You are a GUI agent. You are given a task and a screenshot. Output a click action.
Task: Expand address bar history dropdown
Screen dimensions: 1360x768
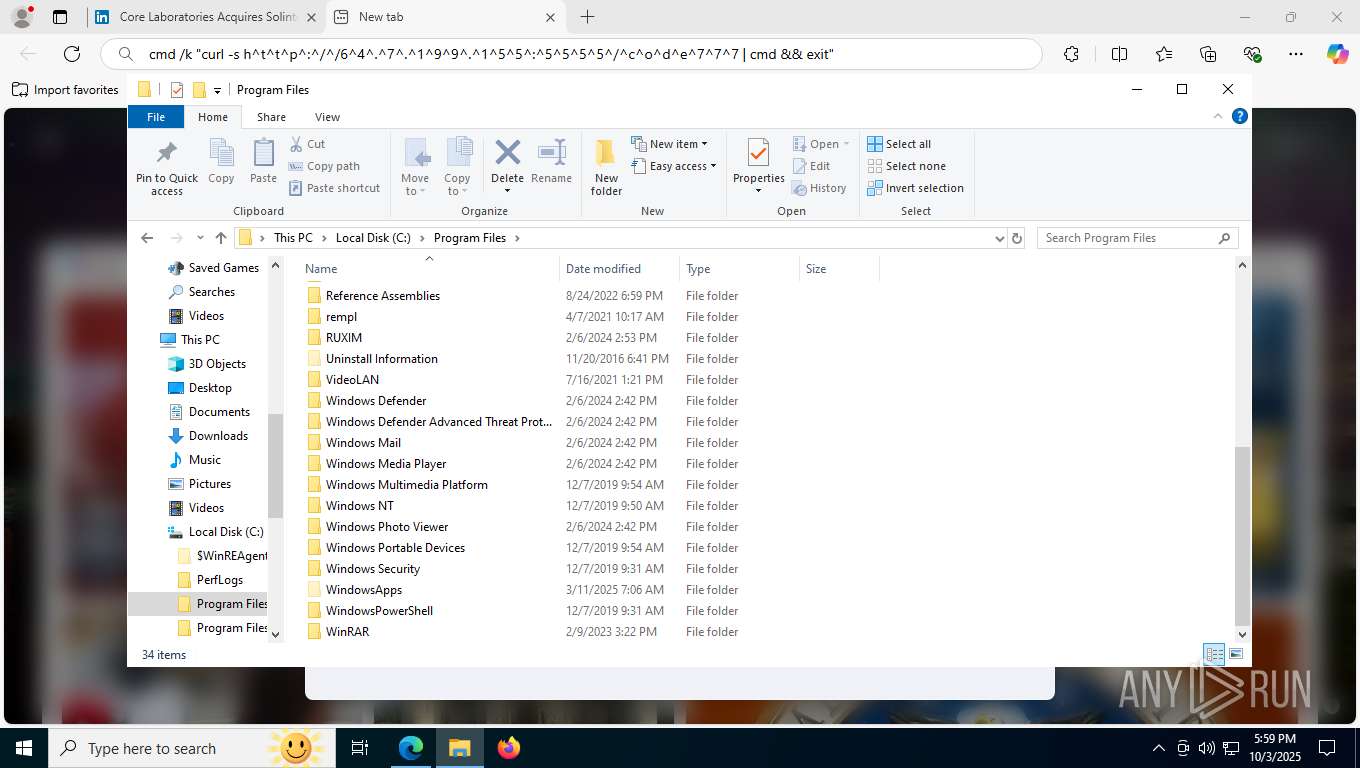point(999,238)
